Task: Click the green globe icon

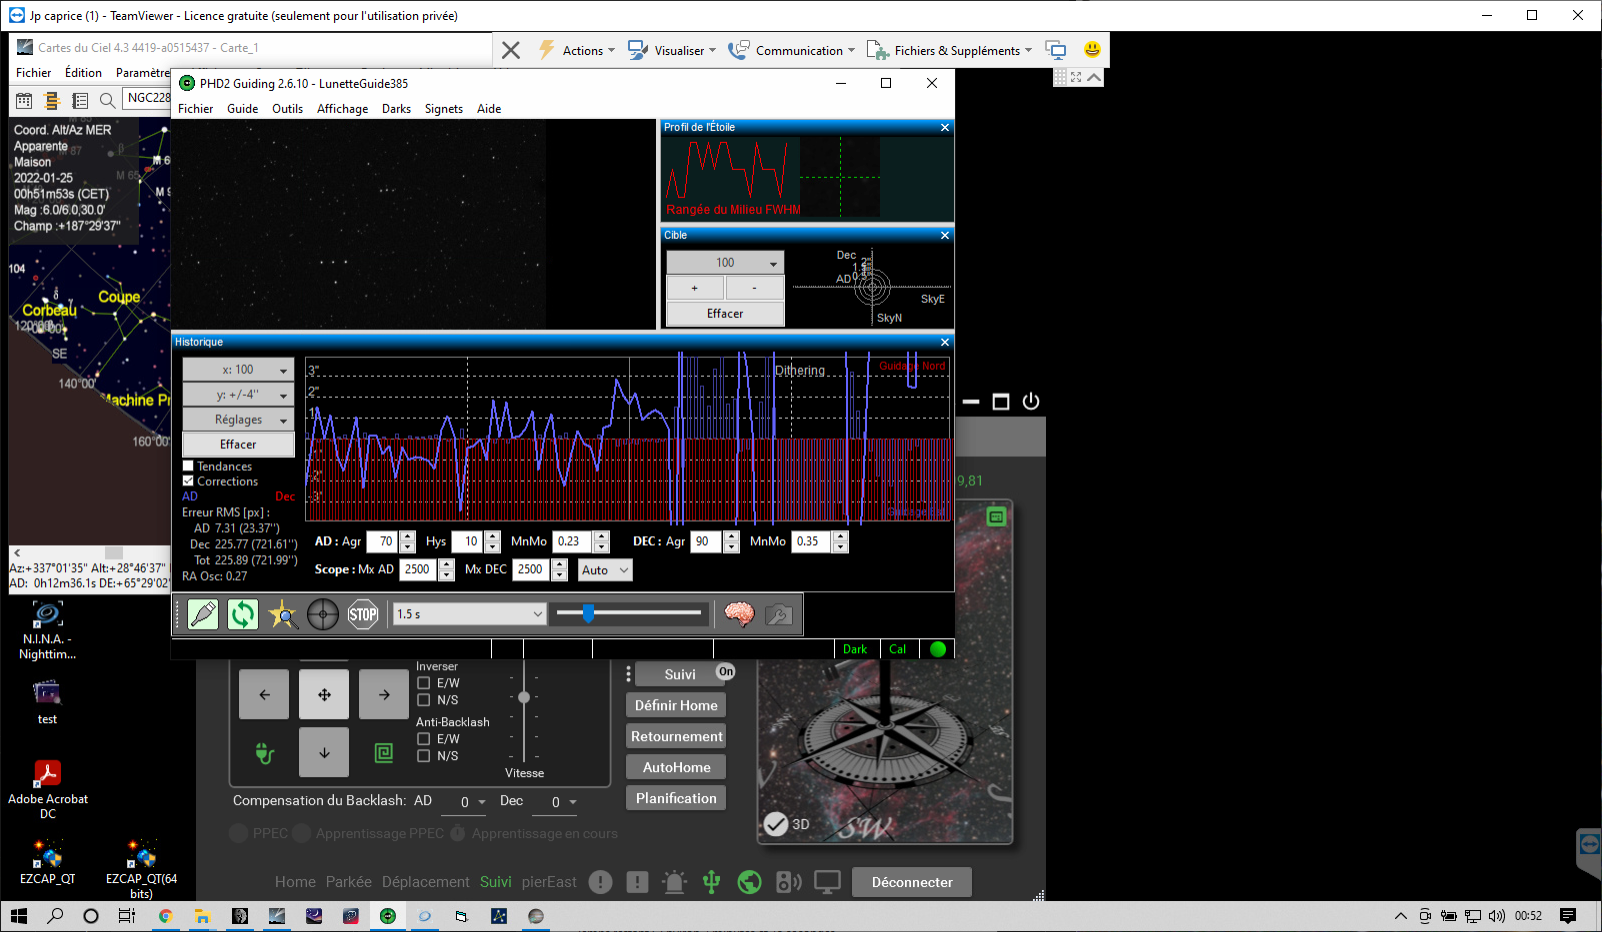Action: coord(749,882)
